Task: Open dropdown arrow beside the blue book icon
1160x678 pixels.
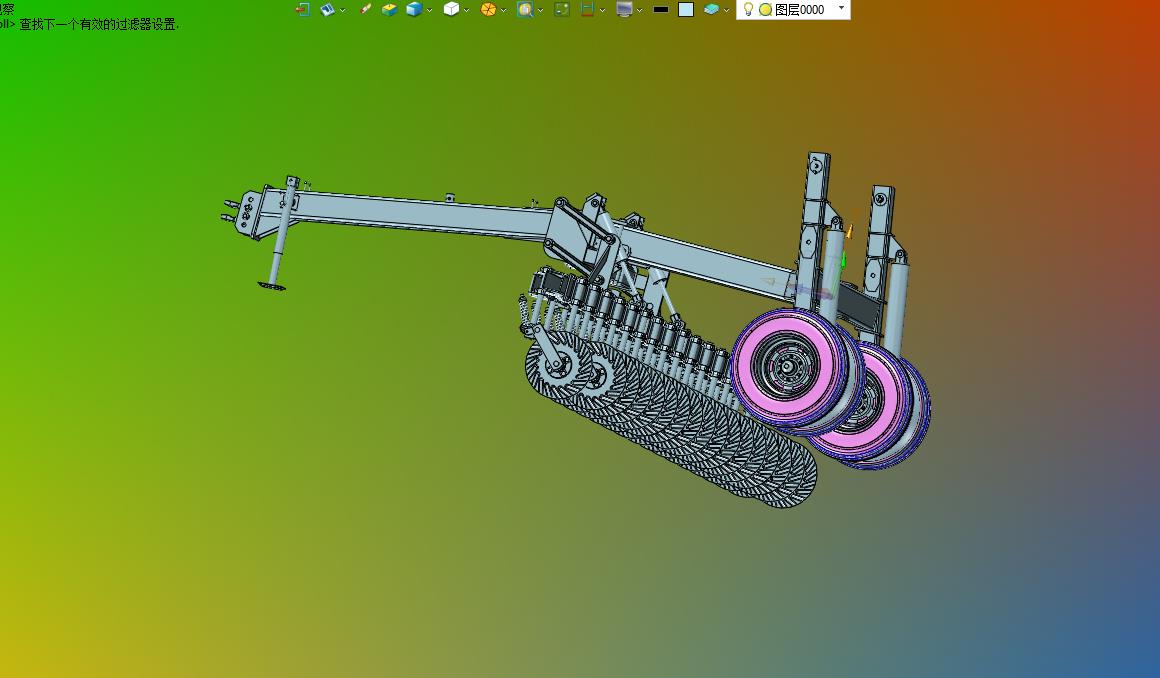Action: (343, 10)
